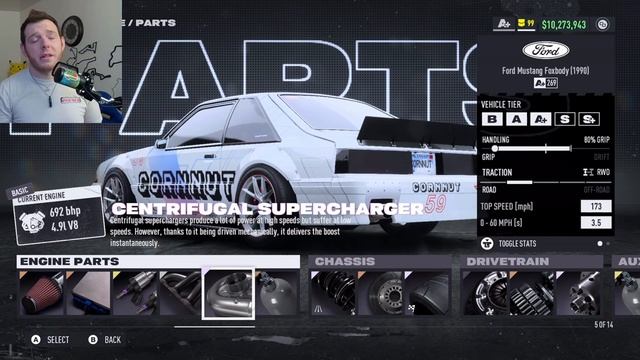Screen dimensions: 640x360
Task: Open the Engine Parts category header
Action: coord(158,262)
